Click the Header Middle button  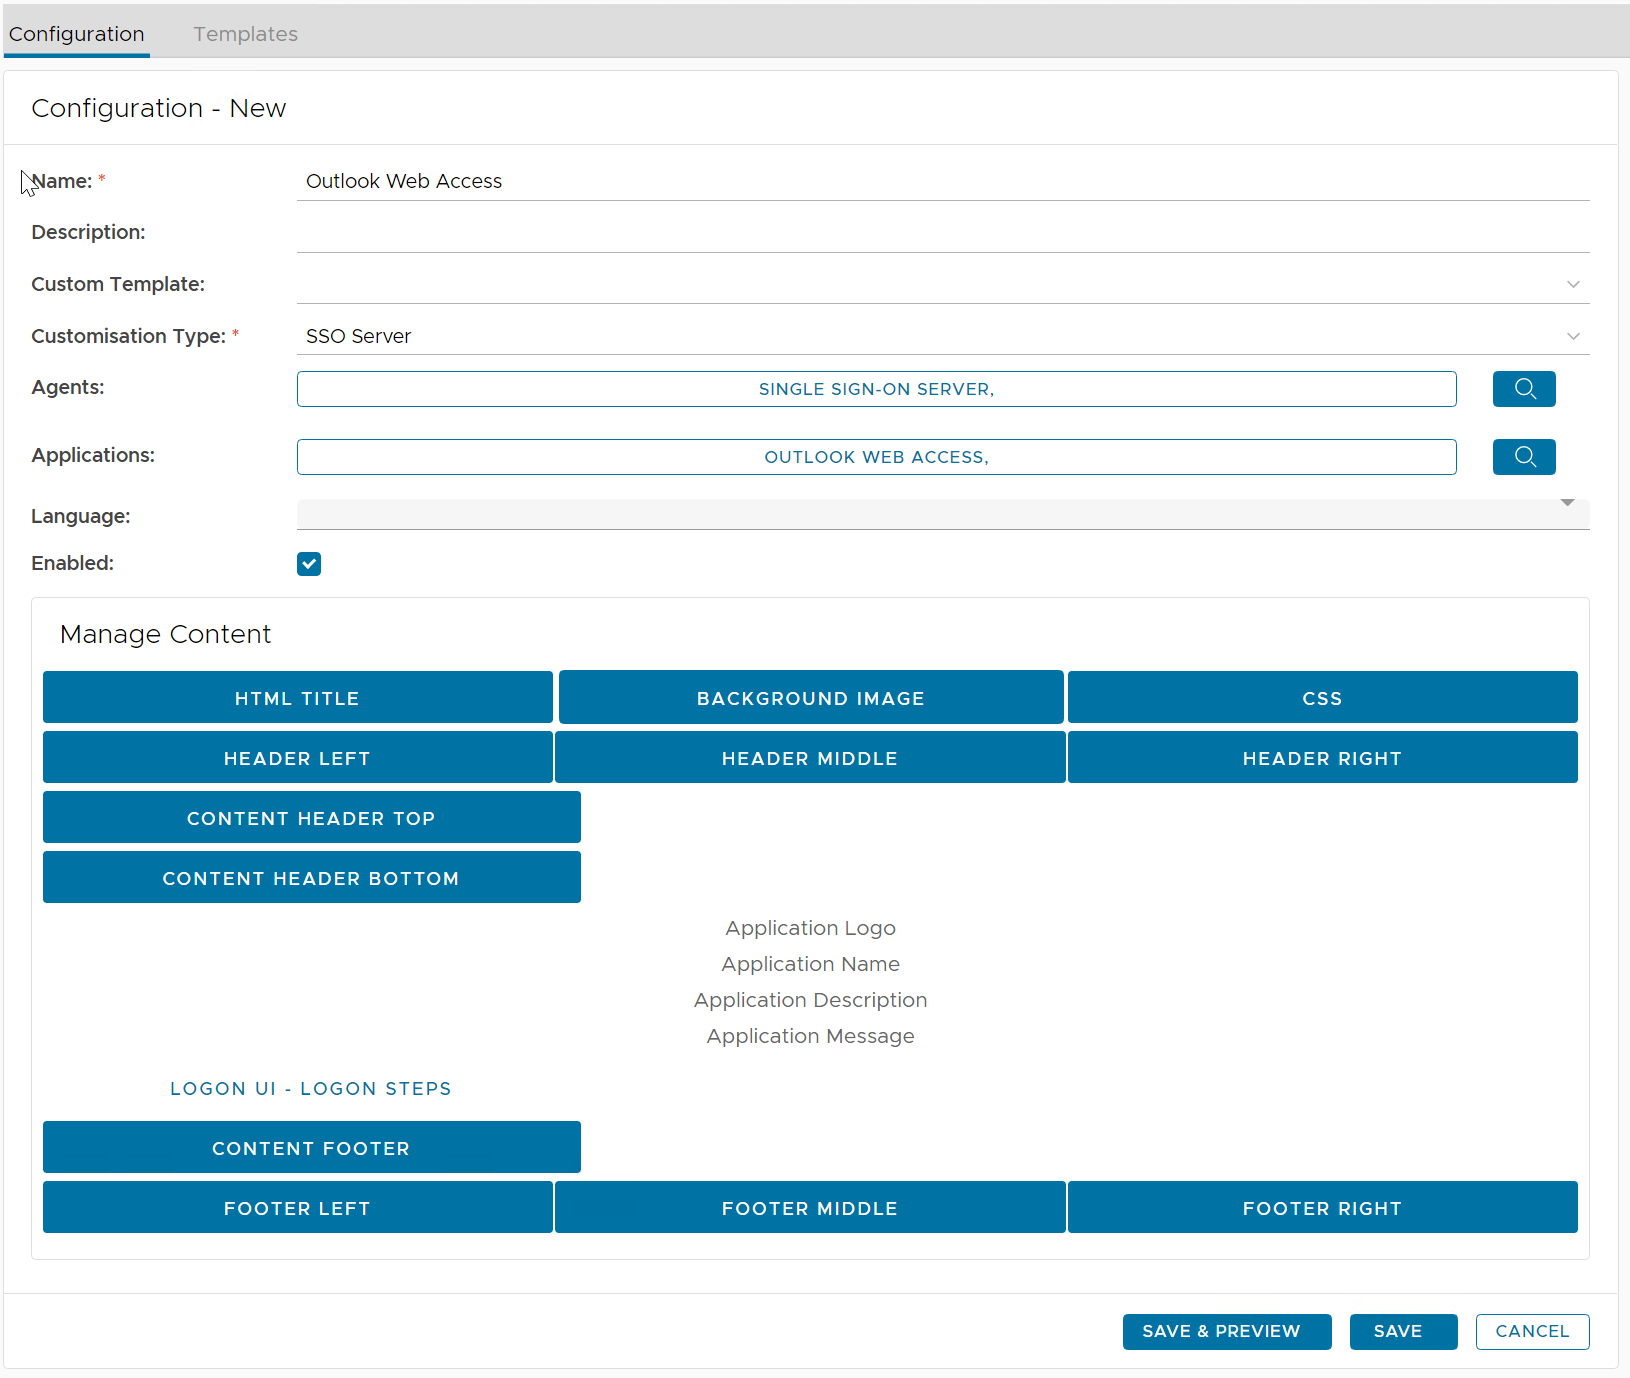tap(809, 758)
